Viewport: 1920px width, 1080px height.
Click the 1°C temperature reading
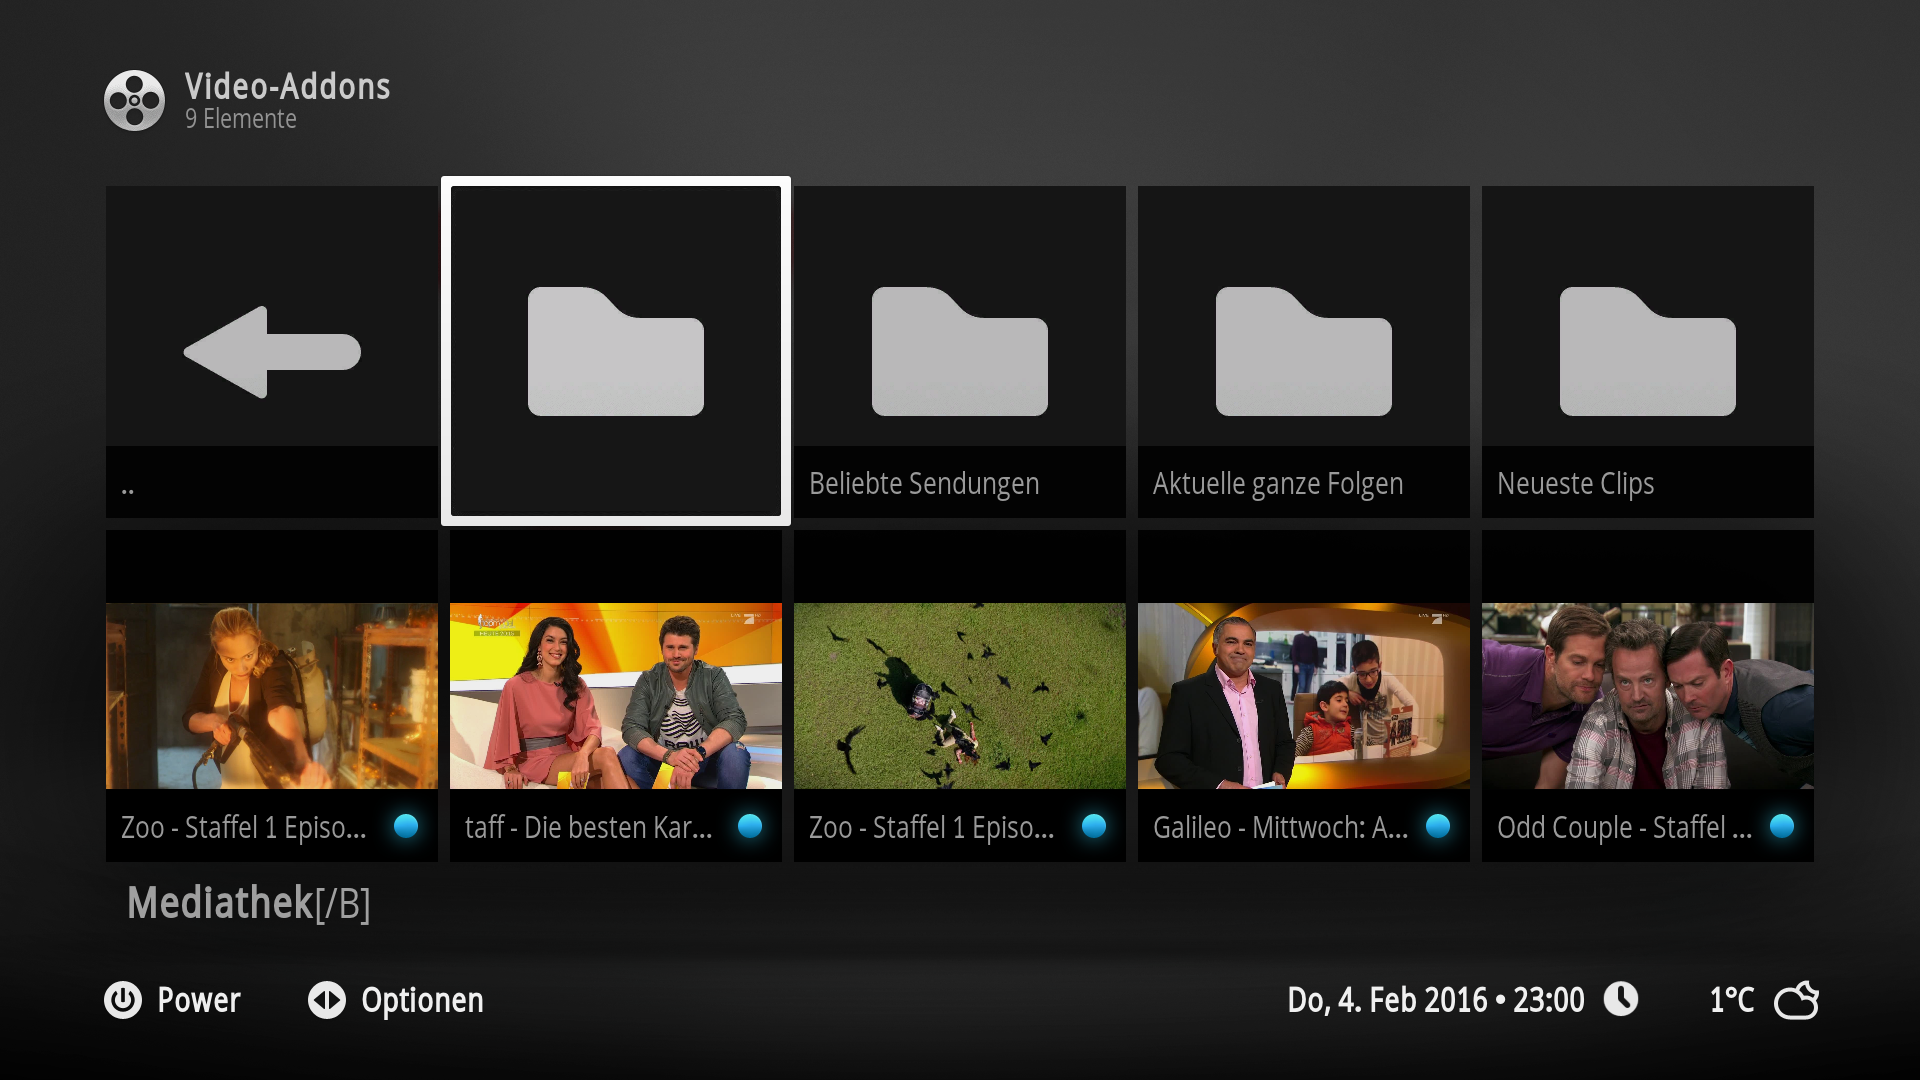point(1732,1000)
